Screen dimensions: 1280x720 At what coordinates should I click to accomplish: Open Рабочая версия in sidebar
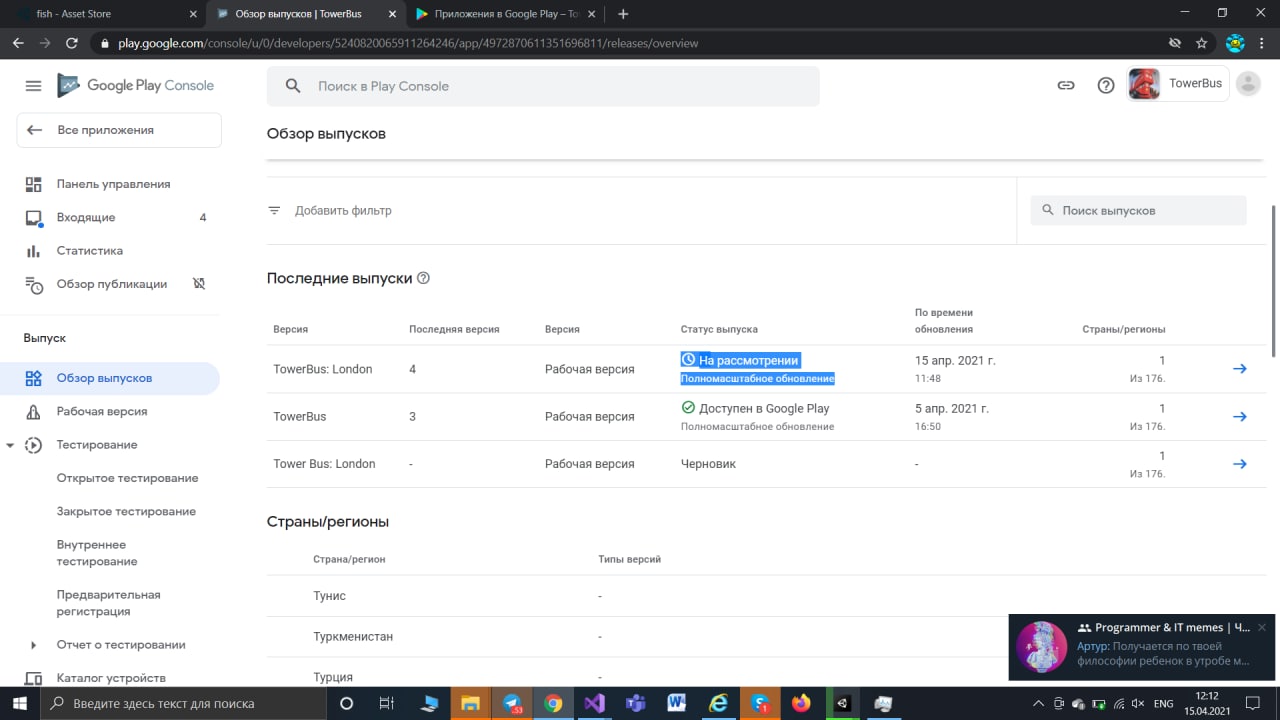click(102, 411)
